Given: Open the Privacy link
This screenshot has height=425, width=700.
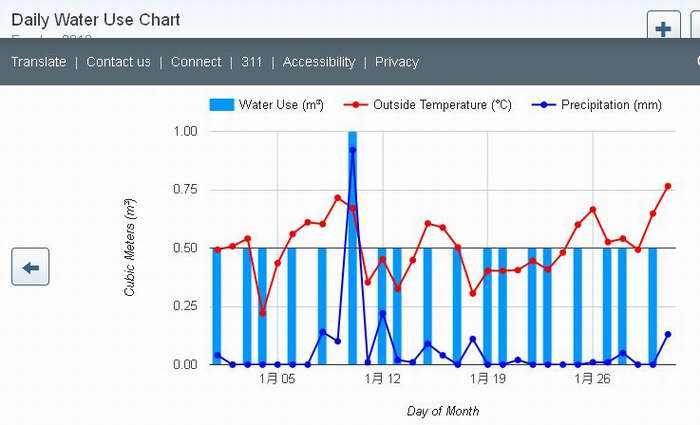Looking at the screenshot, I should [x=397, y=62].
